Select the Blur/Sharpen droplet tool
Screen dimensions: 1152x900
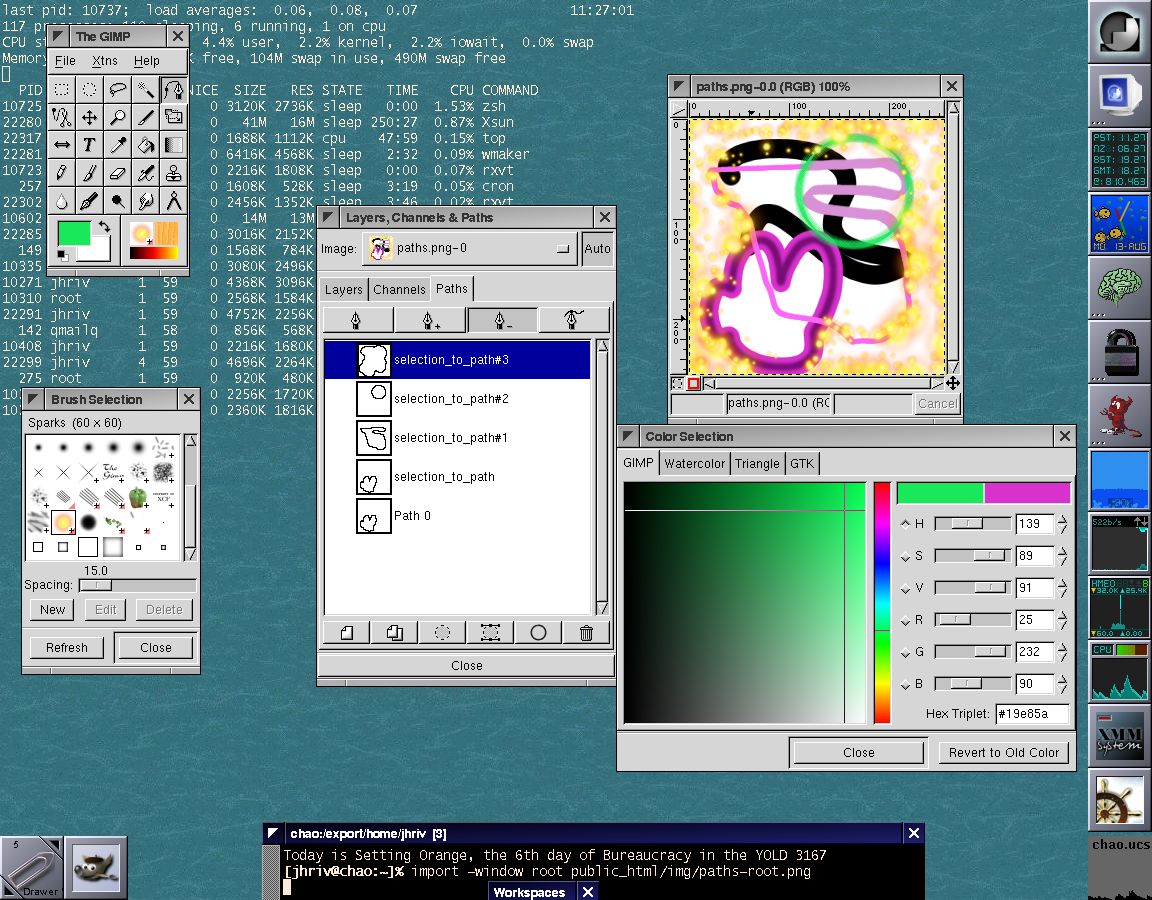click(62, 201)
